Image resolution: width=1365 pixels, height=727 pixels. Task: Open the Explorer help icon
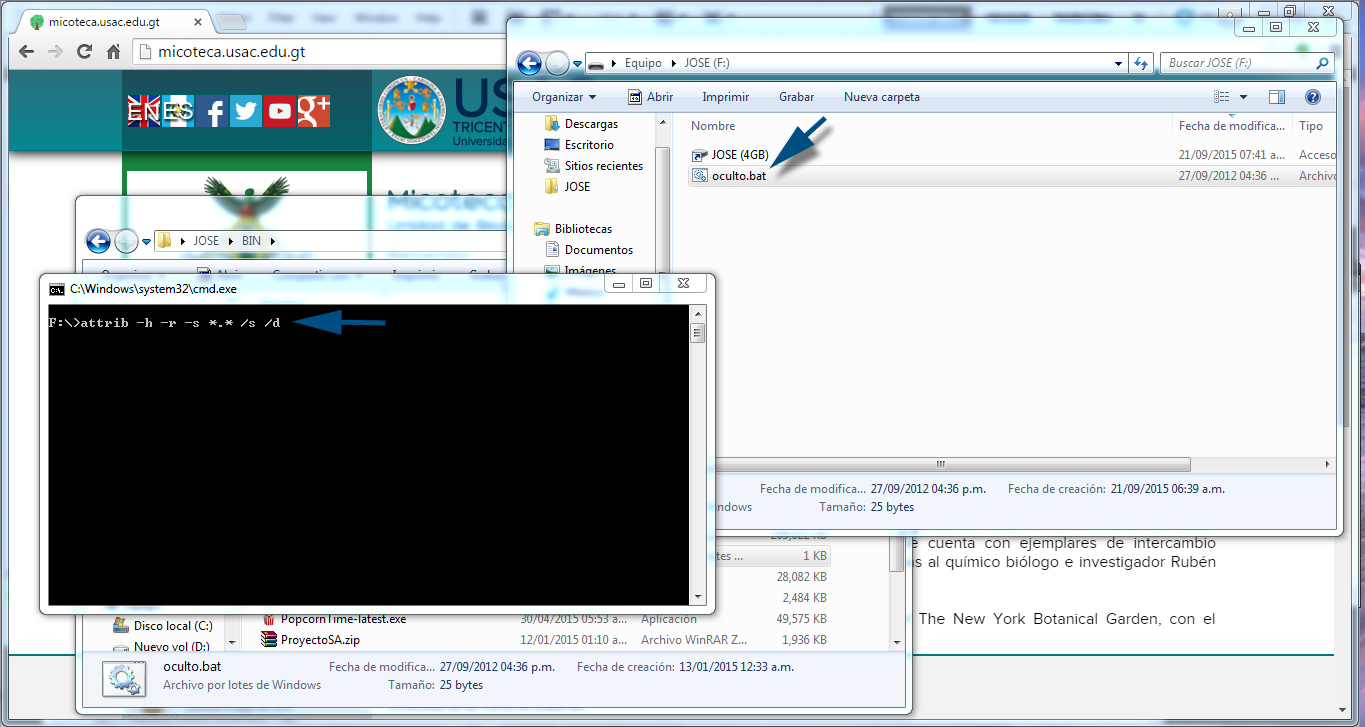tap(1313, 97)
